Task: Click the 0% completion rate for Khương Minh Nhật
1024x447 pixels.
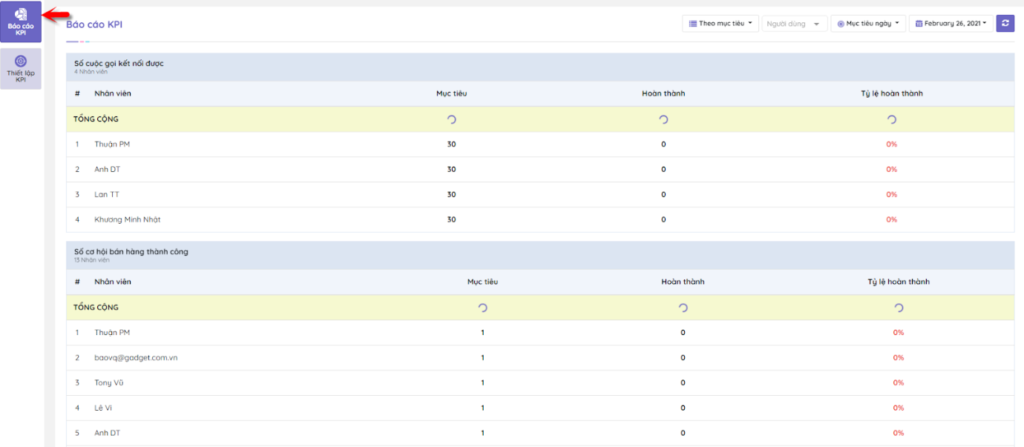Action: [891, 220]
